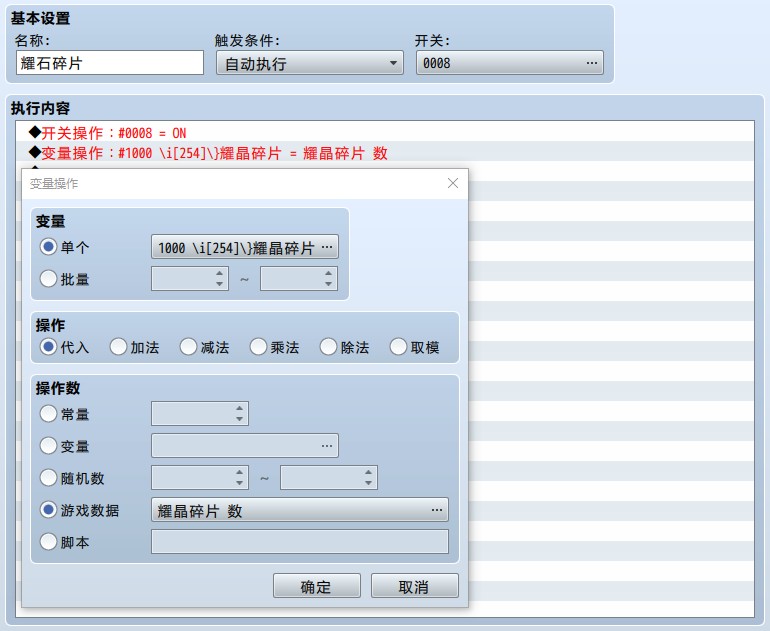Select the 游戏数据 operand option

coord(48,510)
